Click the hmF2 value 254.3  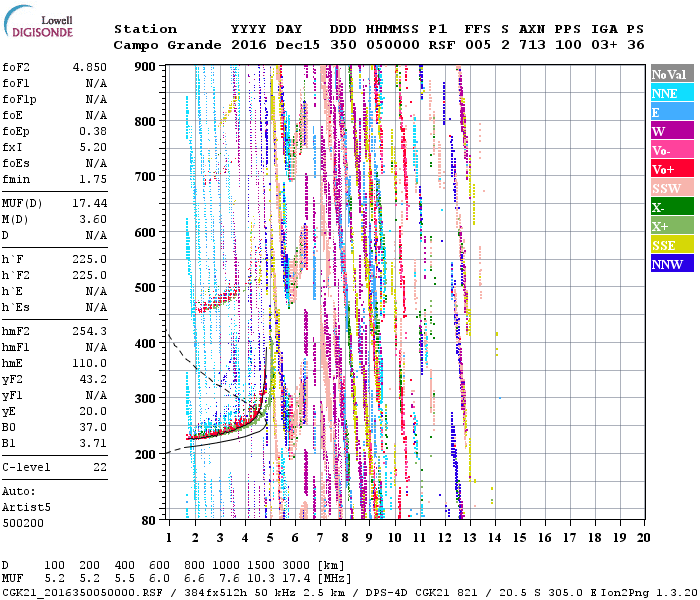tap(90, 331)
